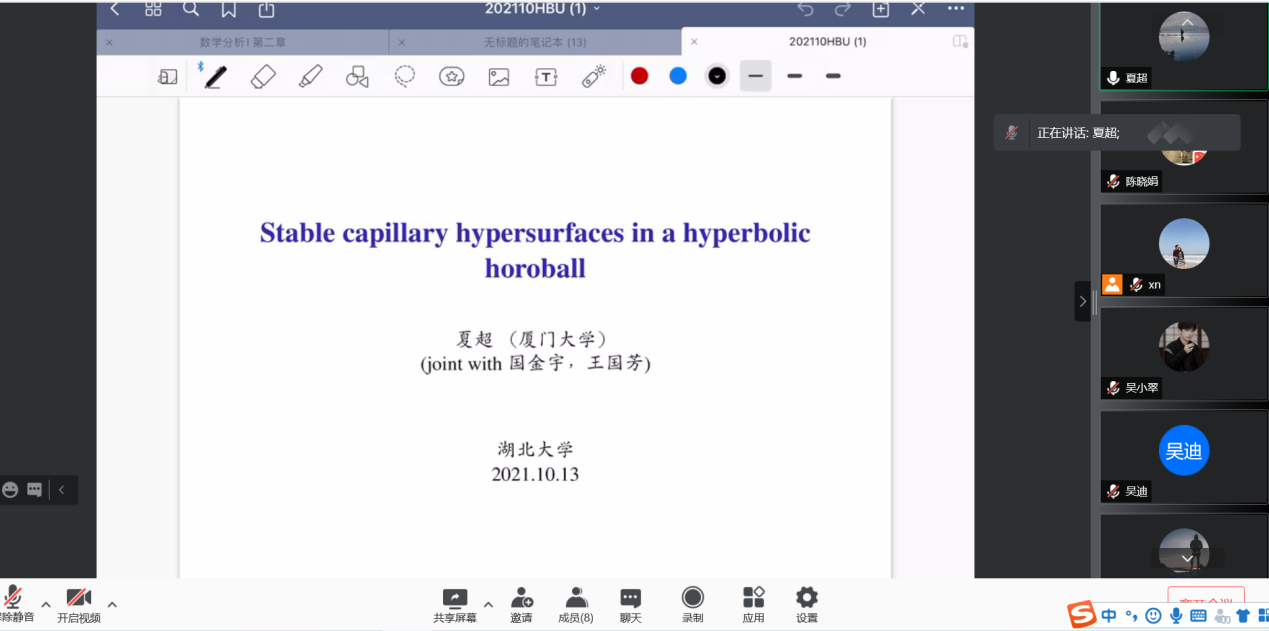
Task: Select the text box tool
Action: 546,77
